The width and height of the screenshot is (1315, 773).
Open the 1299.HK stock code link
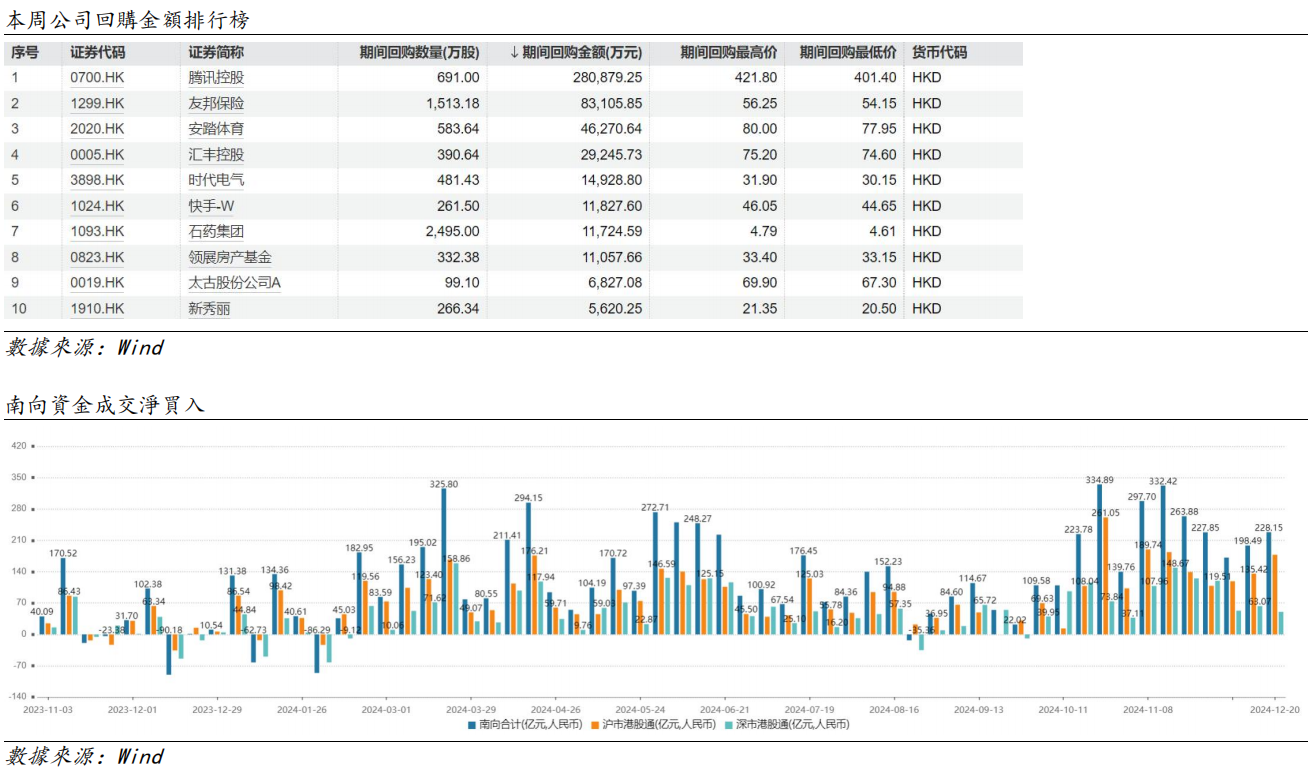97,103
